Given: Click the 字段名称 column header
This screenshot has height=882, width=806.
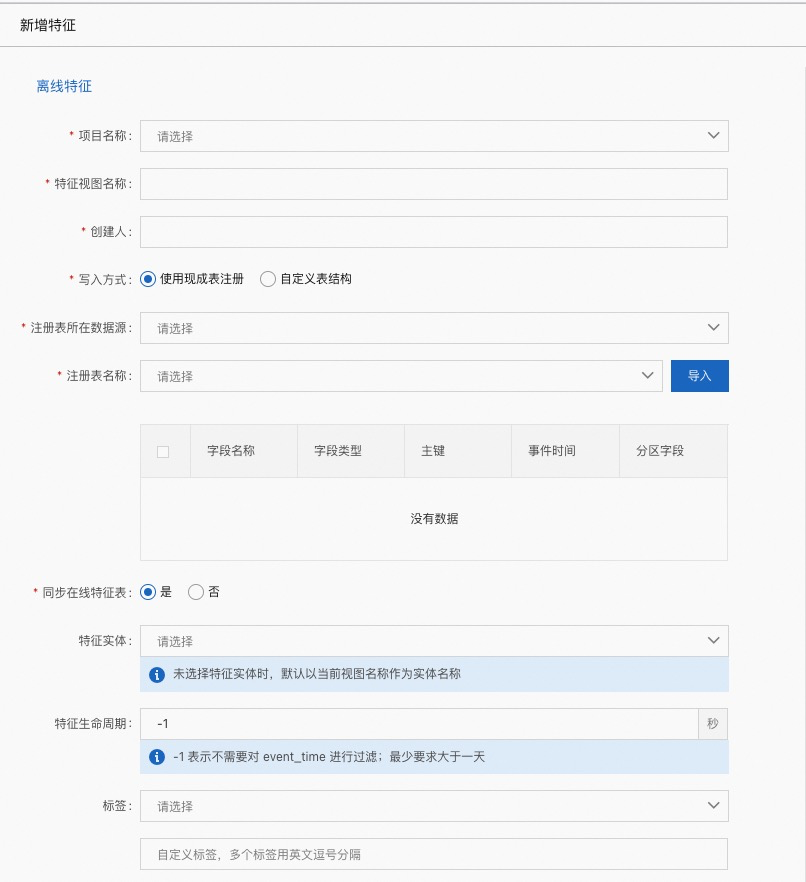Looking at the screenshot, I should [x=231, y=451].
